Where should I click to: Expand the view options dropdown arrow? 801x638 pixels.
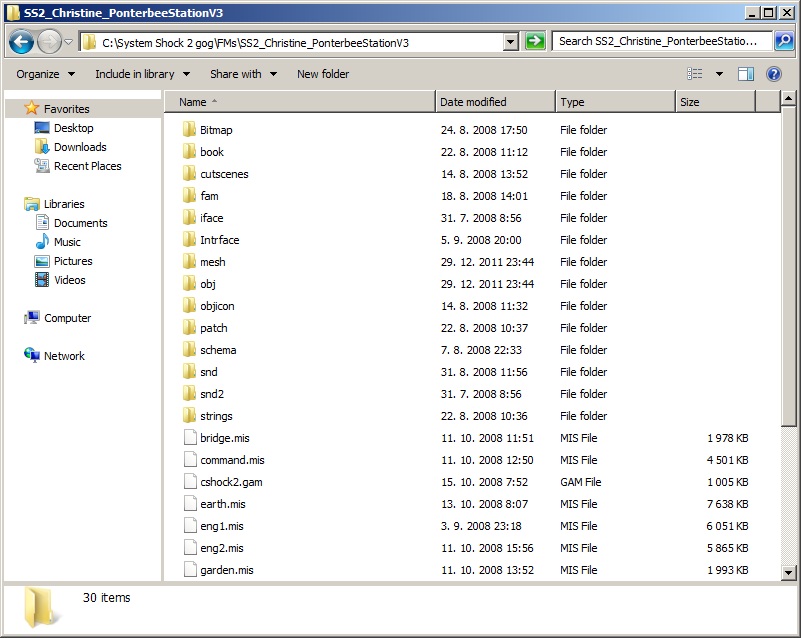[719, 74]
